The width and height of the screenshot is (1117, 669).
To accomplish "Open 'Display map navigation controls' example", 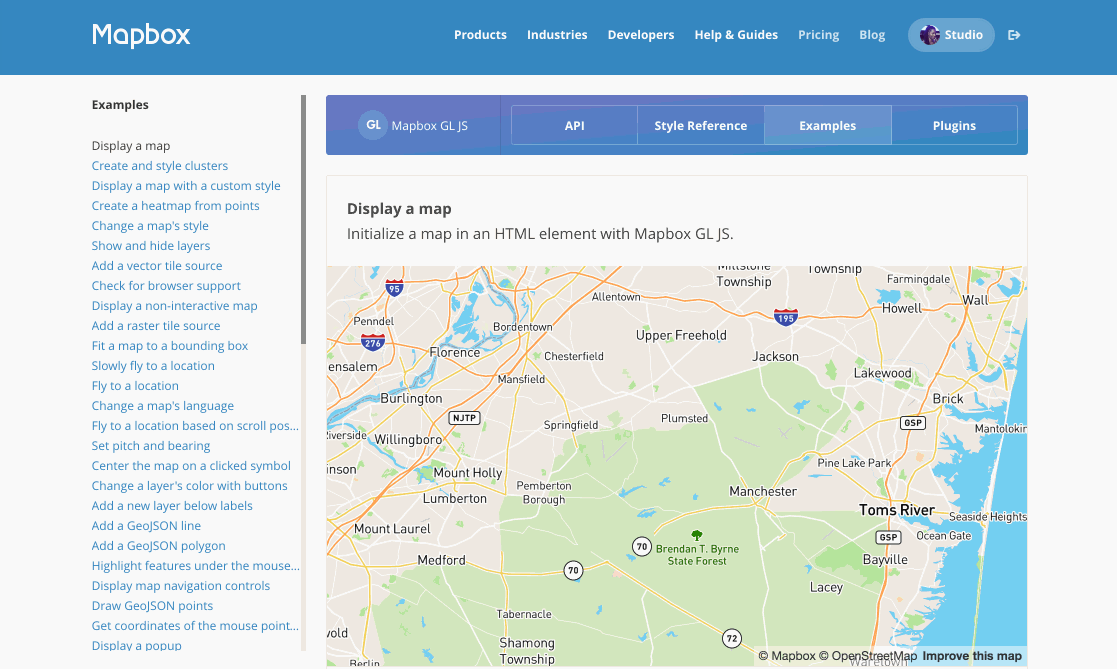I will [181, 586].
